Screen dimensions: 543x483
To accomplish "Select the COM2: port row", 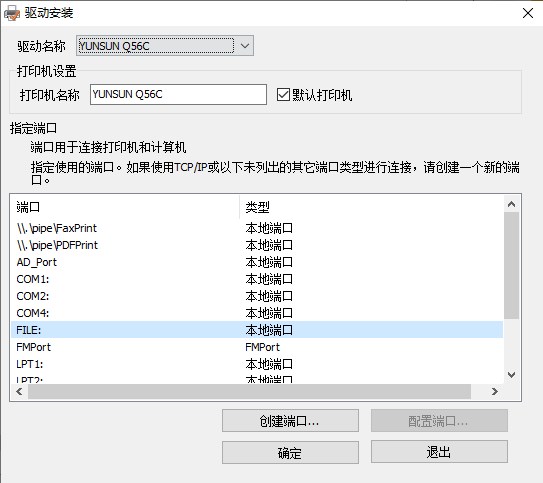I will click(257, 296).
